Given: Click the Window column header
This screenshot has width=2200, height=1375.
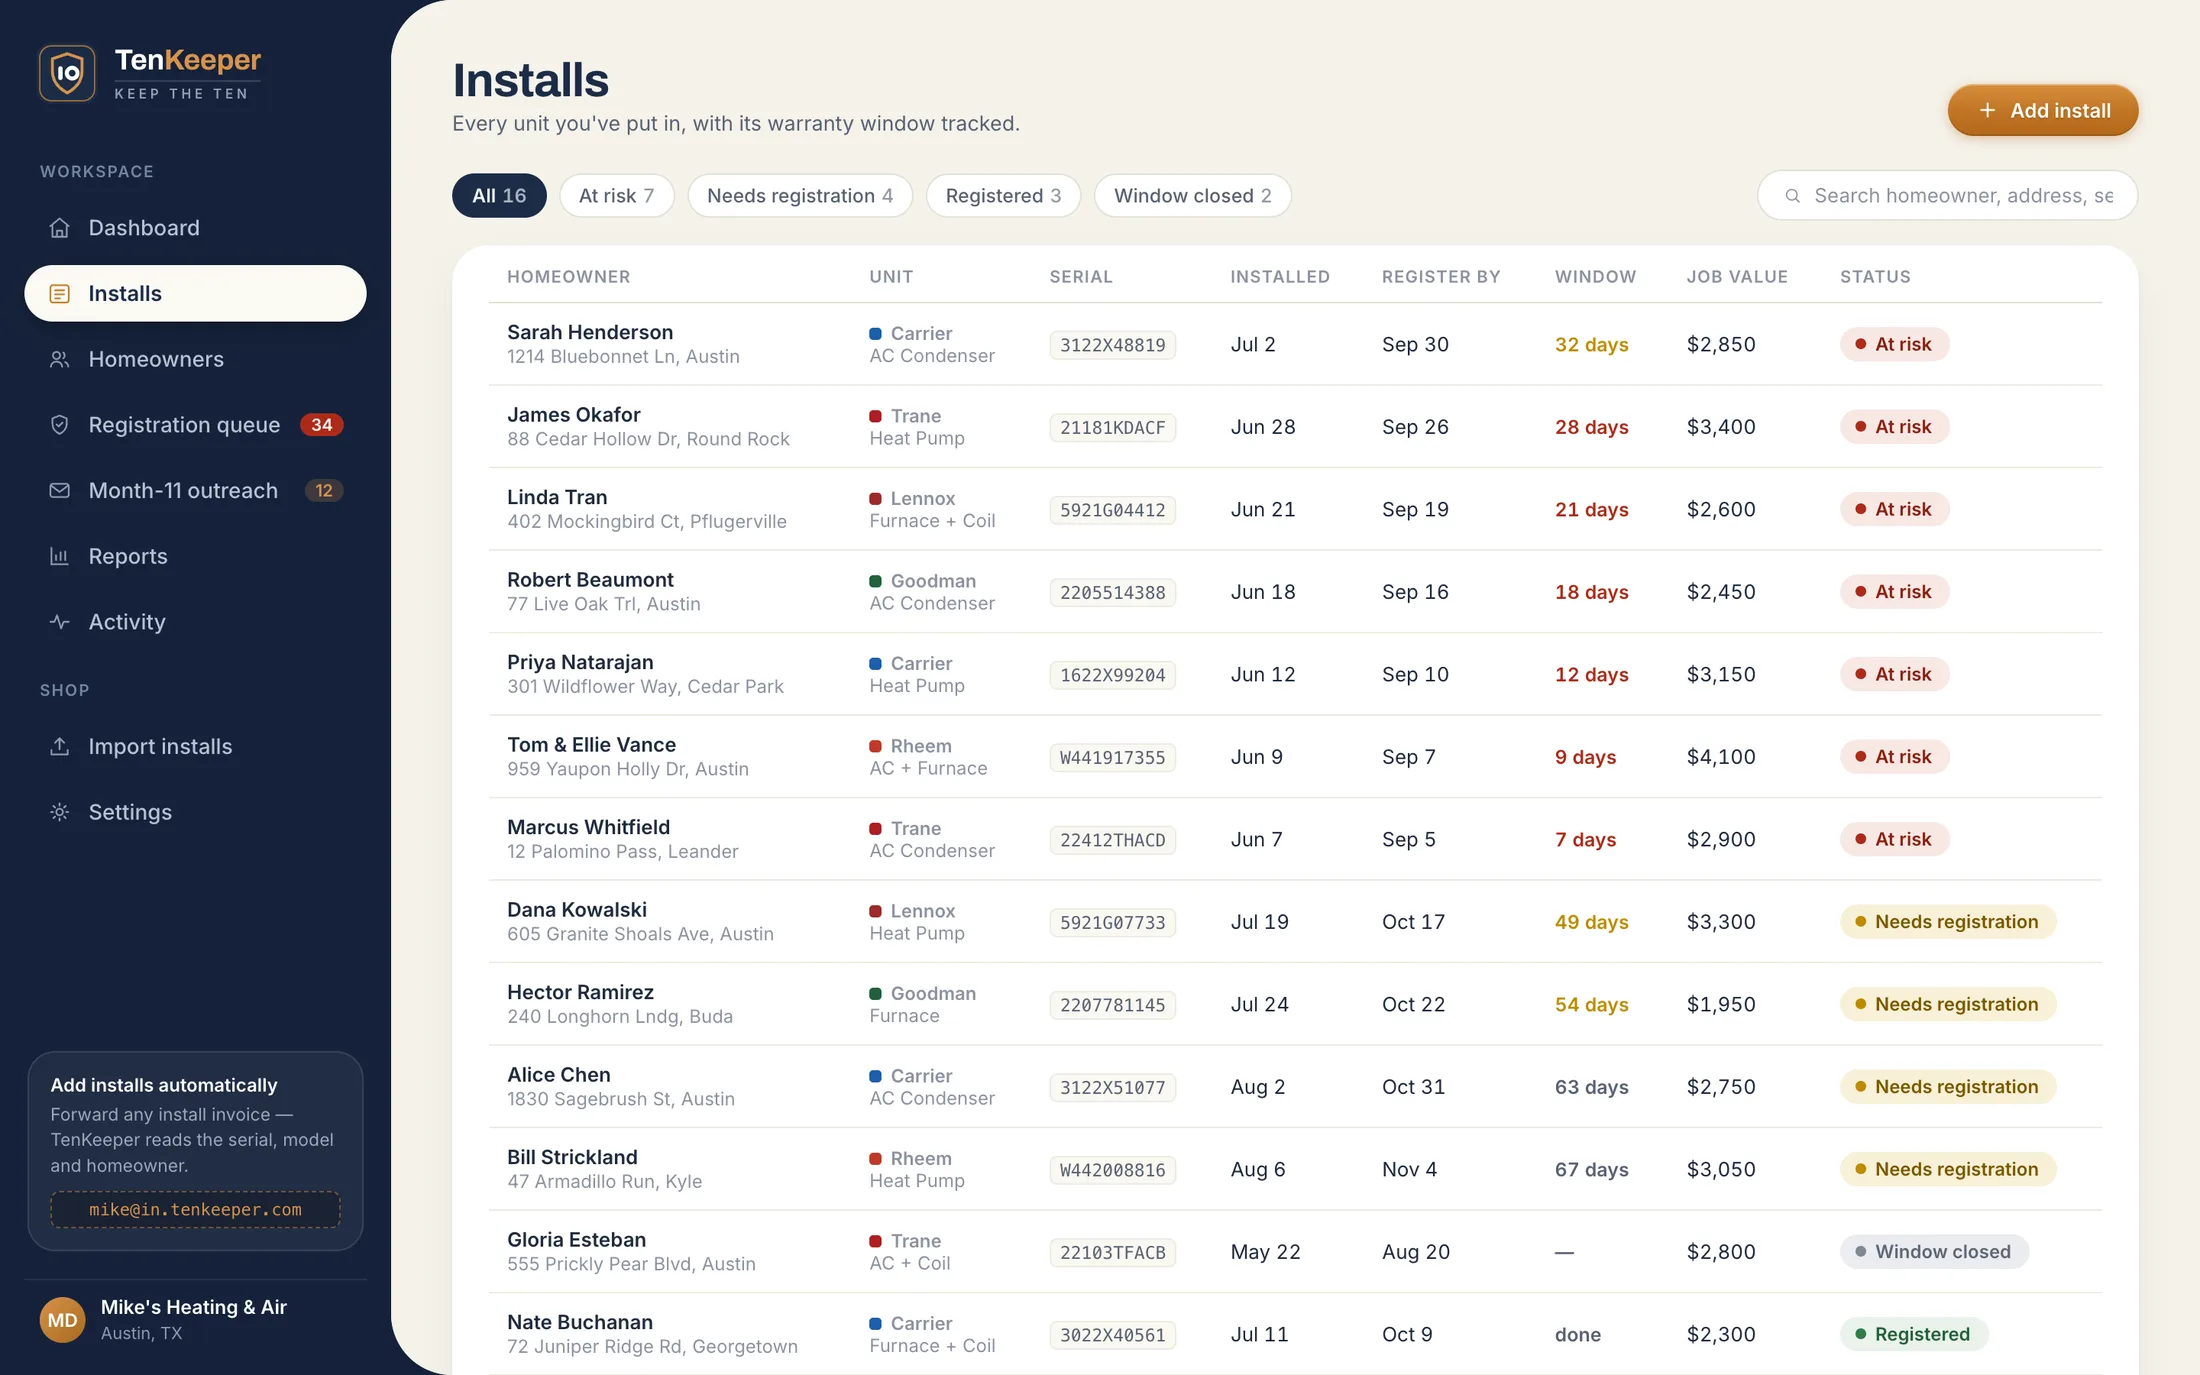Looking at the screenshot, I should tap(1595, 277).
